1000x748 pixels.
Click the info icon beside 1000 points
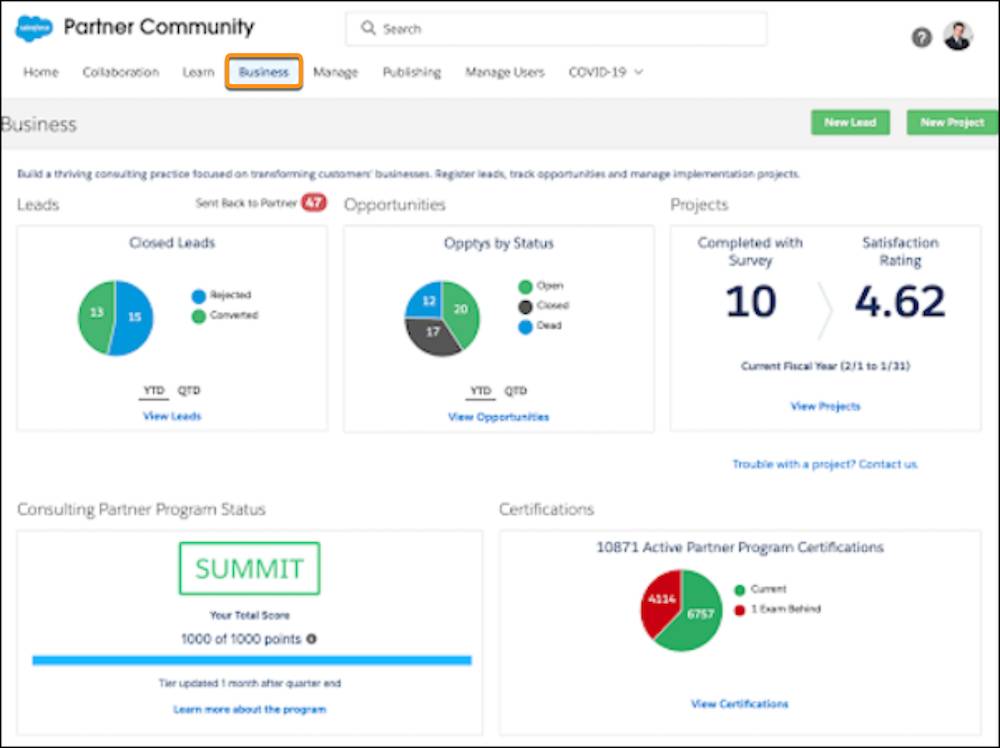click(311, 638)
